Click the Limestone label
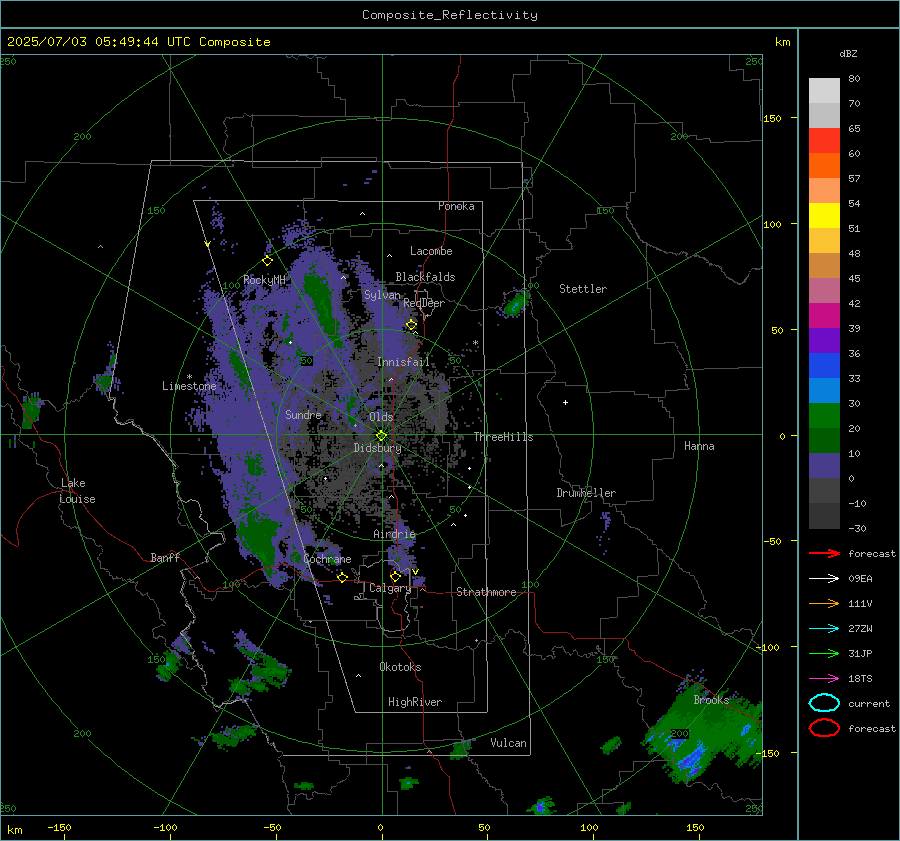Viewport: 900px width, 841px height. [189, 386]
